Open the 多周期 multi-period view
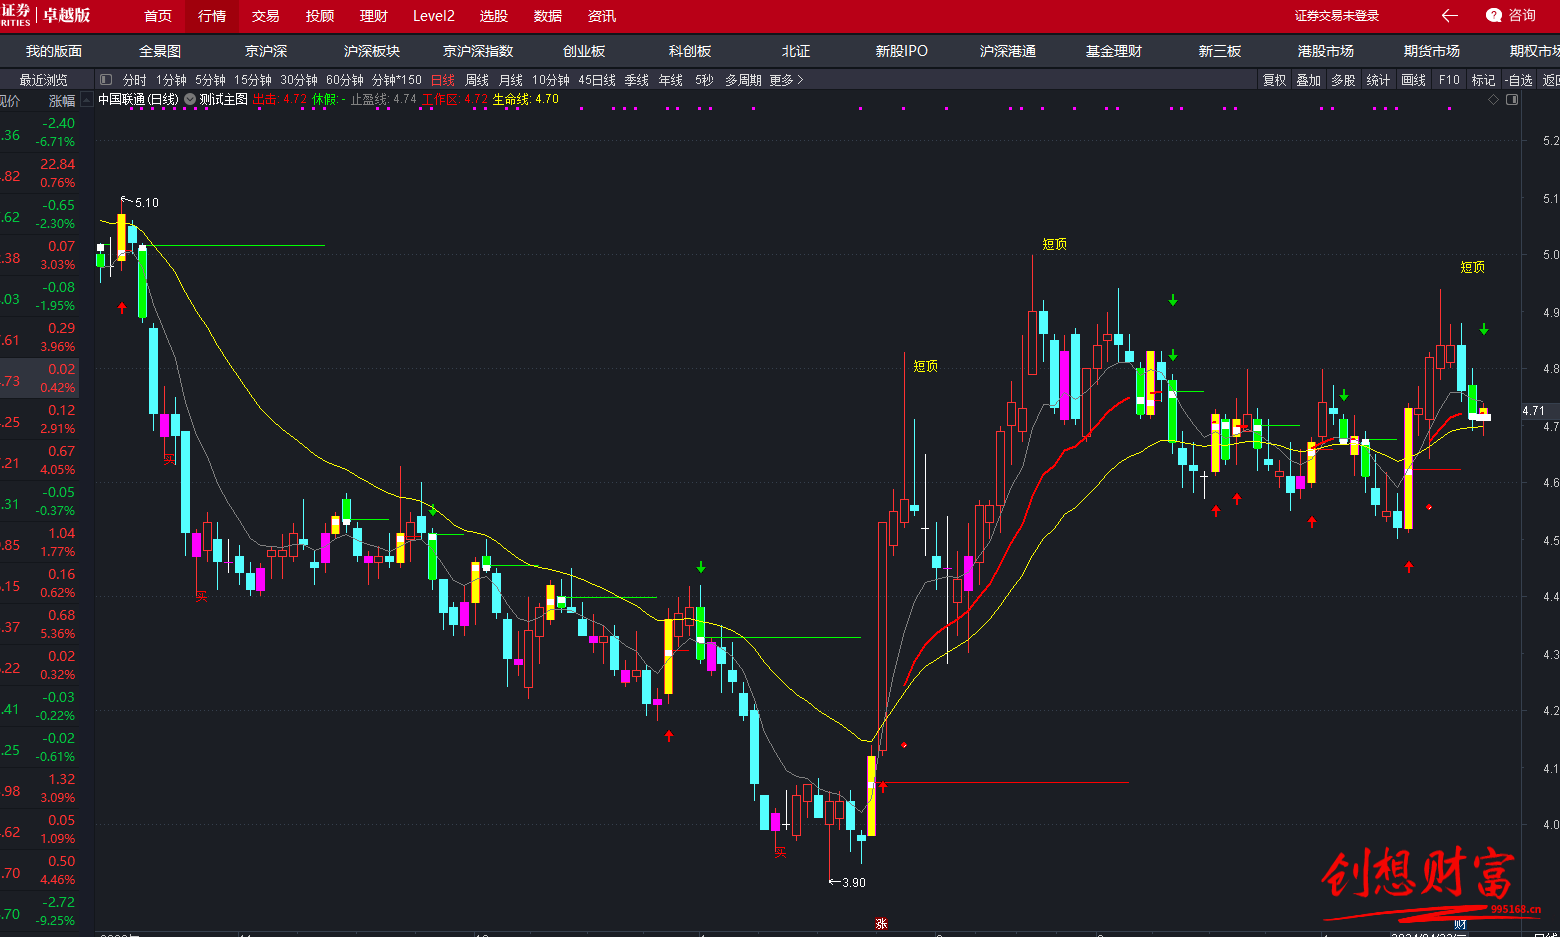Viewport: 1560px width, 937px height. (x=743, y=80)
